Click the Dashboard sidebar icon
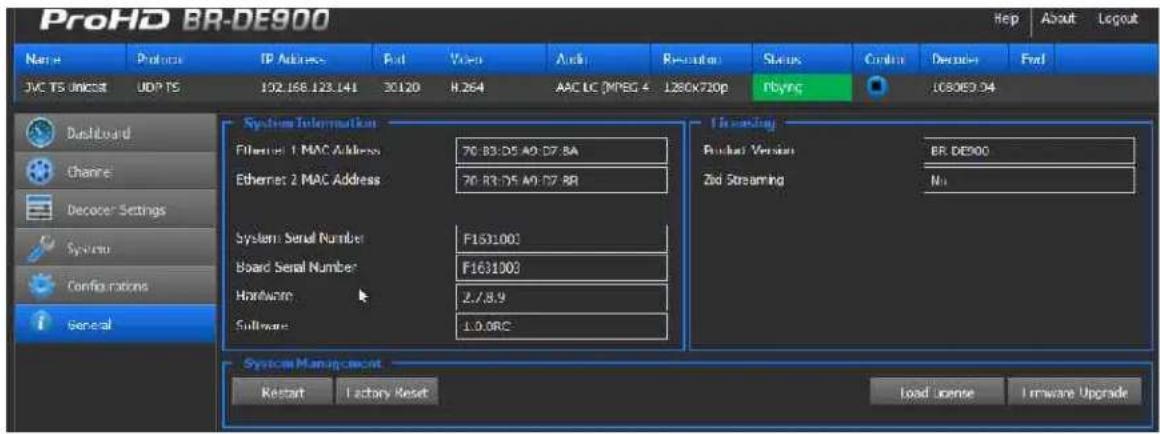The height and width of the screenshot is (434, 1160). 38,135
